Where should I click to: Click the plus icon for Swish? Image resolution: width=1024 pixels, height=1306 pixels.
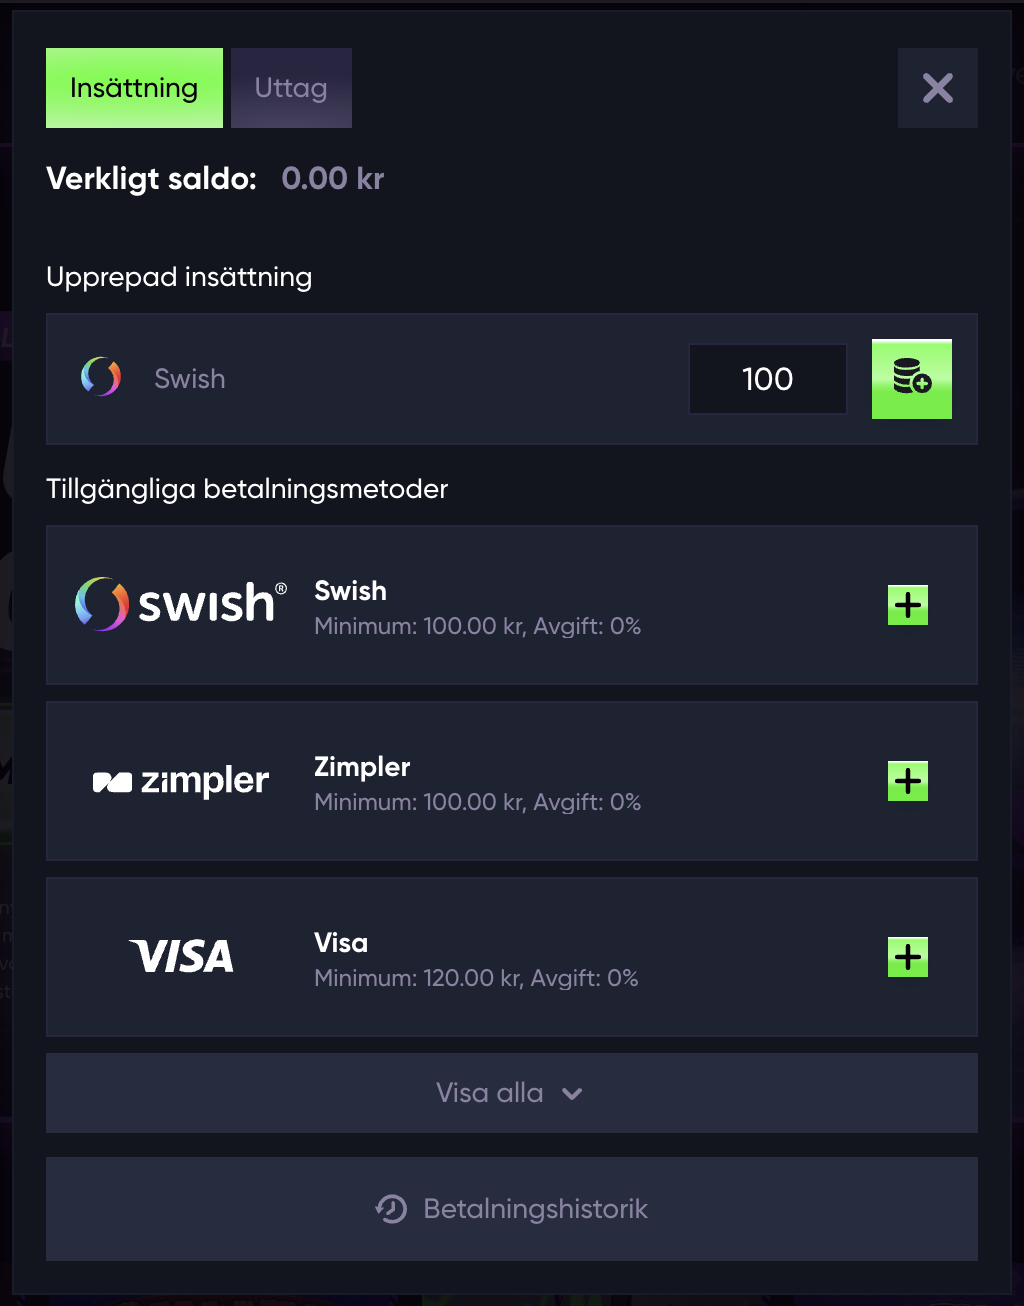pyautogui.click(x=907, y=604)
